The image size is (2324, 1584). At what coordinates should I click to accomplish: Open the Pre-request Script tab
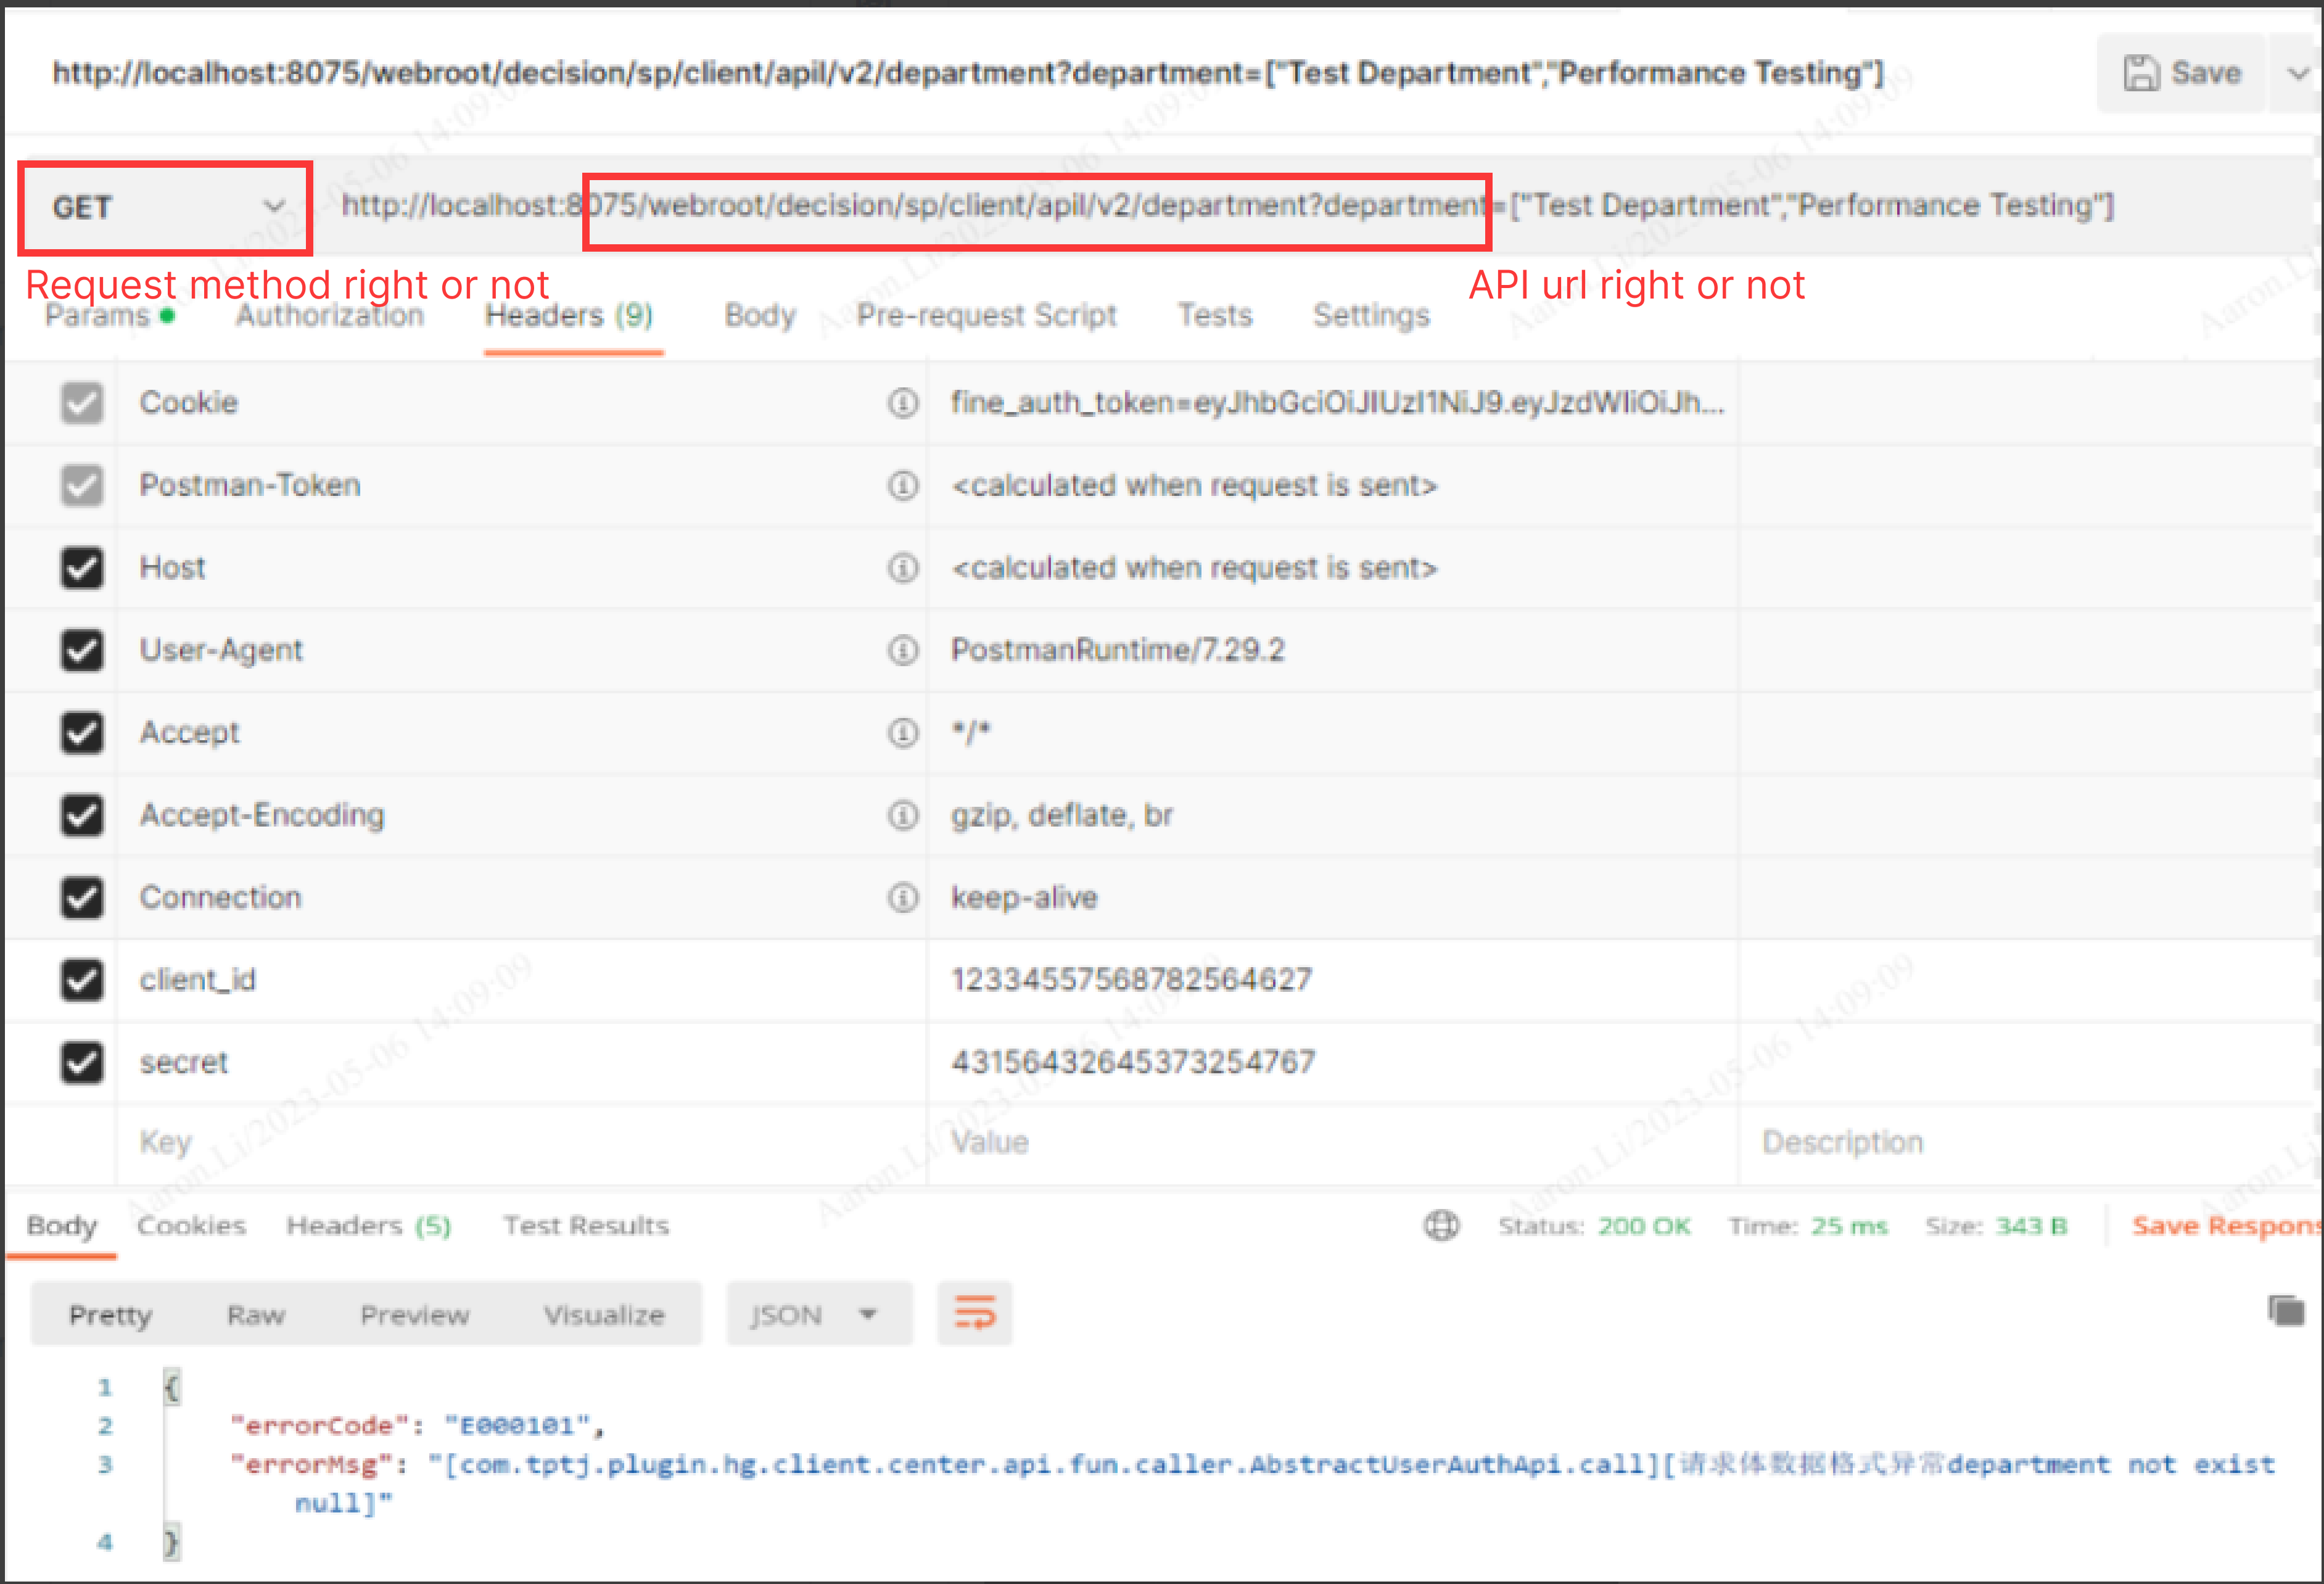click(986, 316)
